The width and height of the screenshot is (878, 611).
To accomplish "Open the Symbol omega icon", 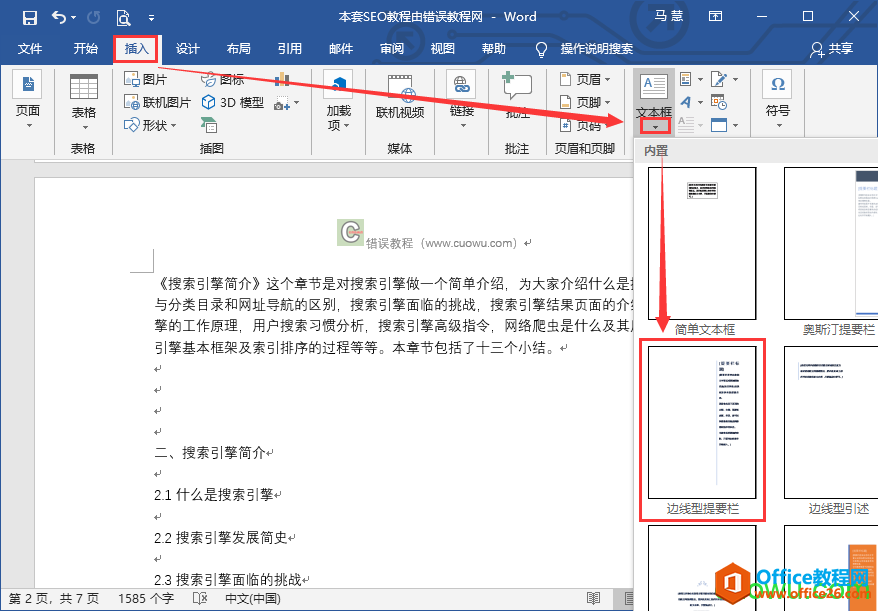I will (x=777, y=85).
